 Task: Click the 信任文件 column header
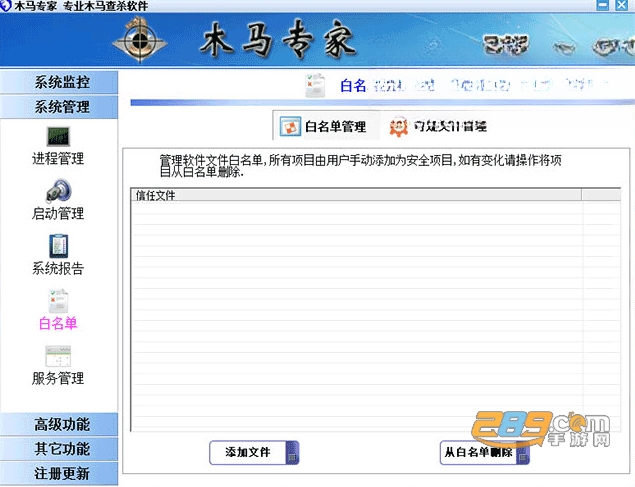pos(356,195)
